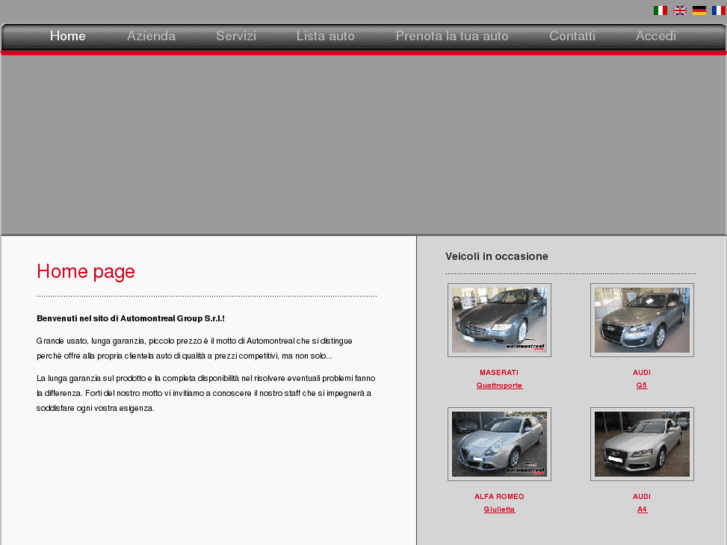Image resolution: width=727 pixels, height=545 pixels.
Task: Open the Quattroporte link
Action: [x=499, y=385]
